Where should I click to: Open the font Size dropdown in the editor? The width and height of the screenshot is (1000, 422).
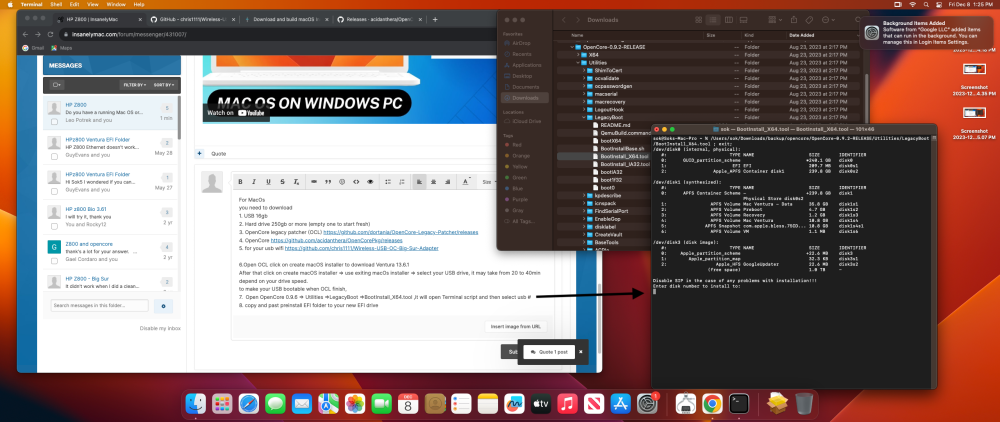(x=488, y=182)
